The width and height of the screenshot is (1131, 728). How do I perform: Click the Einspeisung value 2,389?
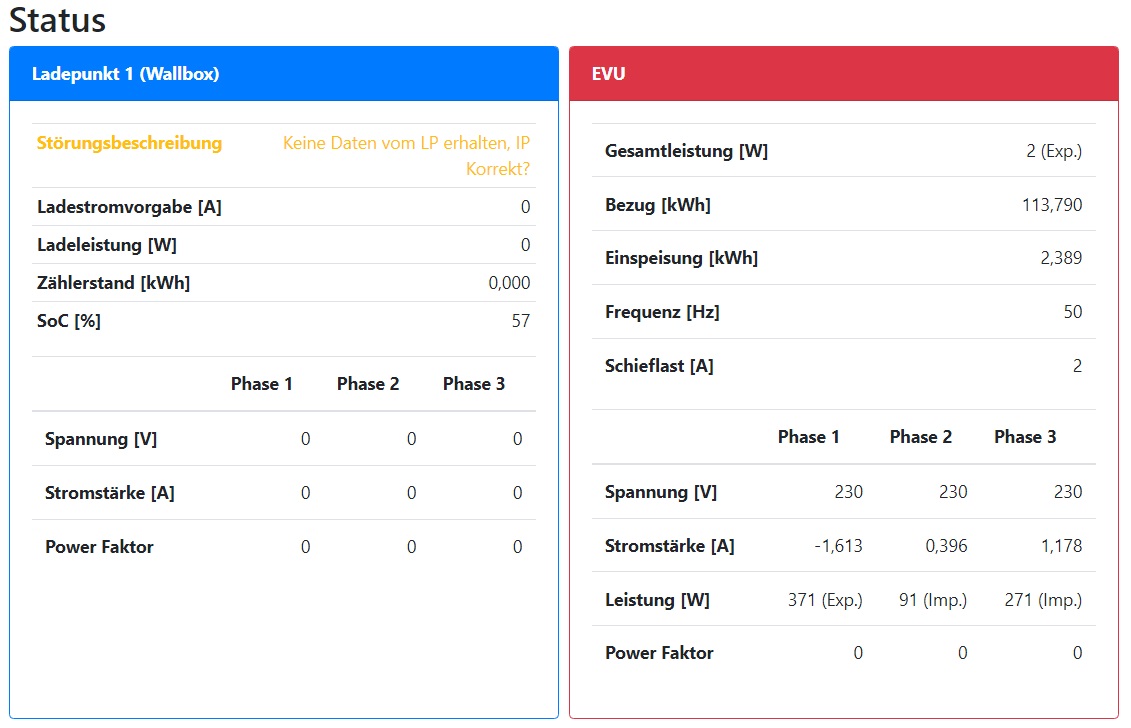click(1061, 258)
